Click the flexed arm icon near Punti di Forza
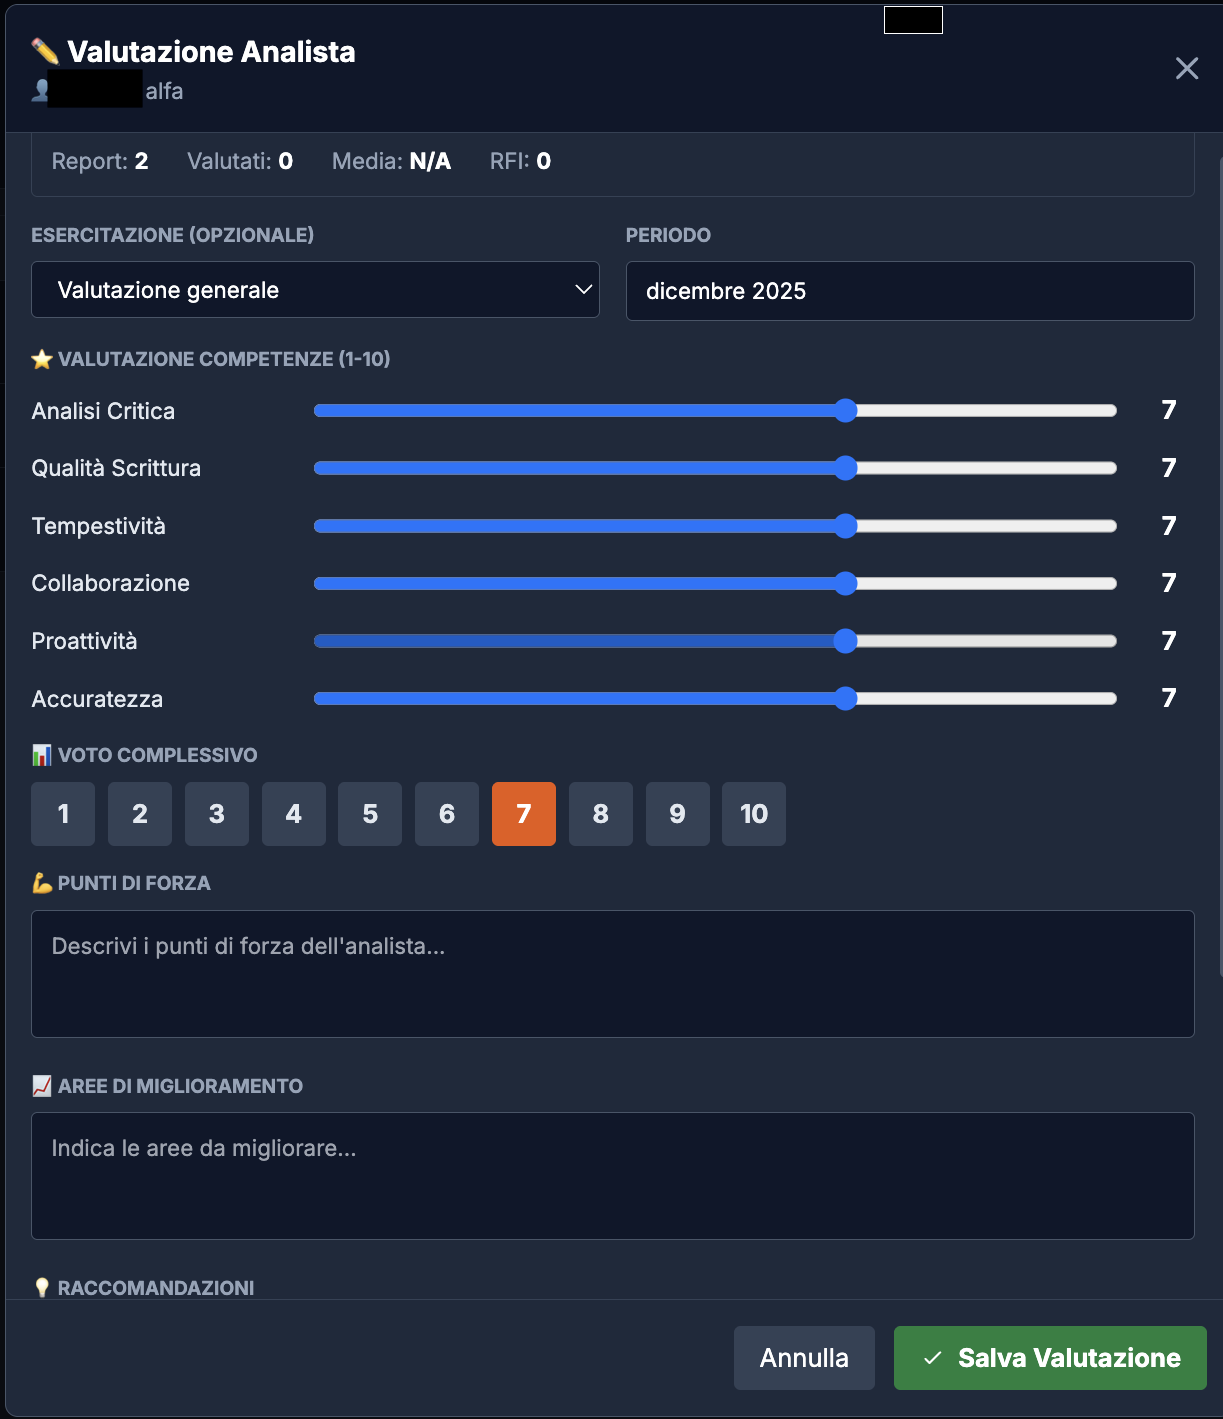 (41, 882)
